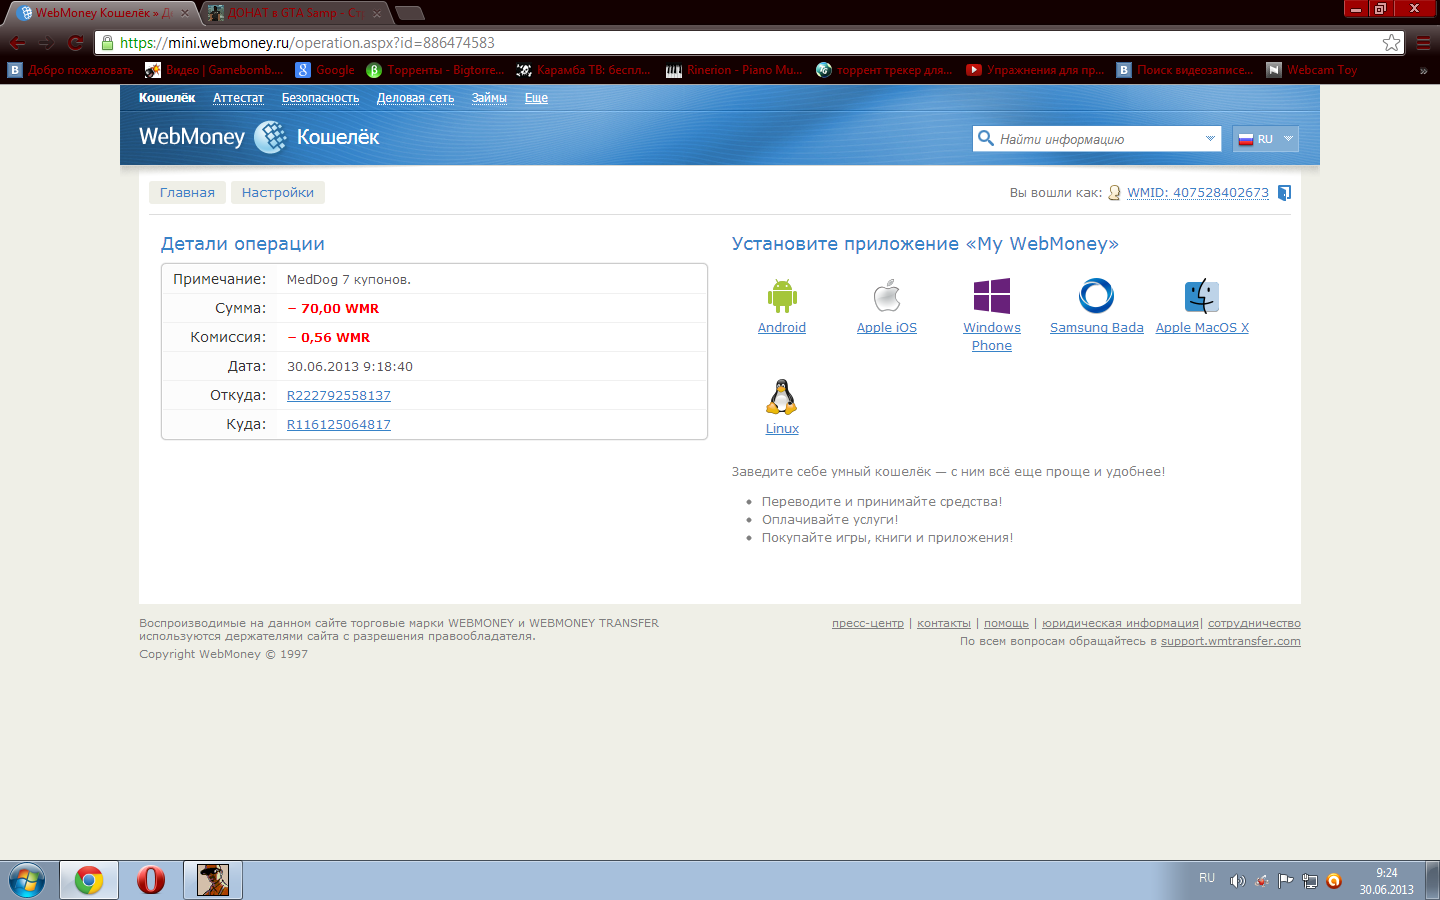1440x900 pixels.
Task: Show hidden bookmarks with the chevron
Action: pos(1423,70)
